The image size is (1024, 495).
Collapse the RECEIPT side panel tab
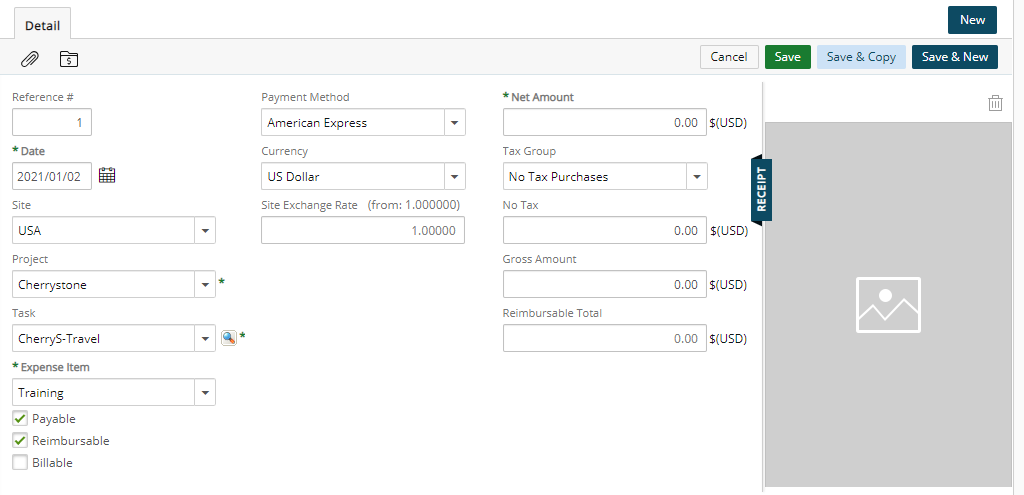point(761,189)
